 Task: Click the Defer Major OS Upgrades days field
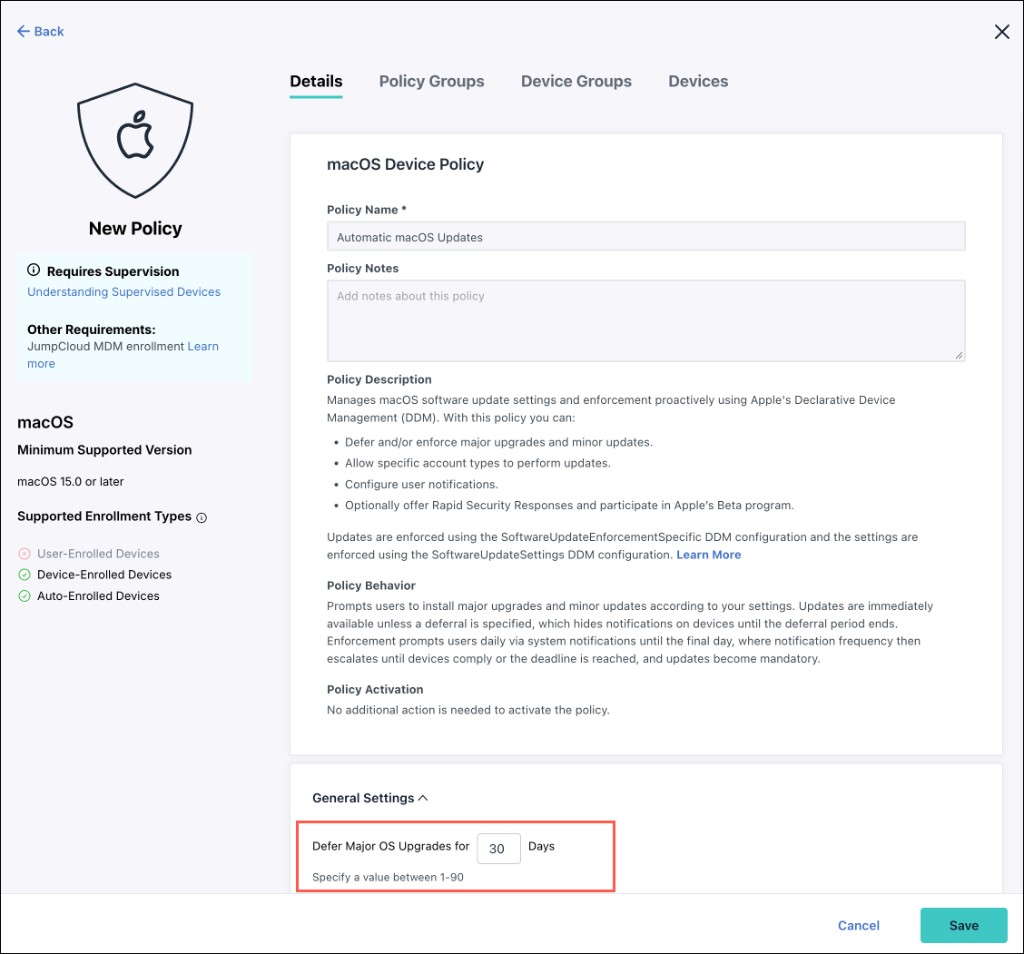498,848
